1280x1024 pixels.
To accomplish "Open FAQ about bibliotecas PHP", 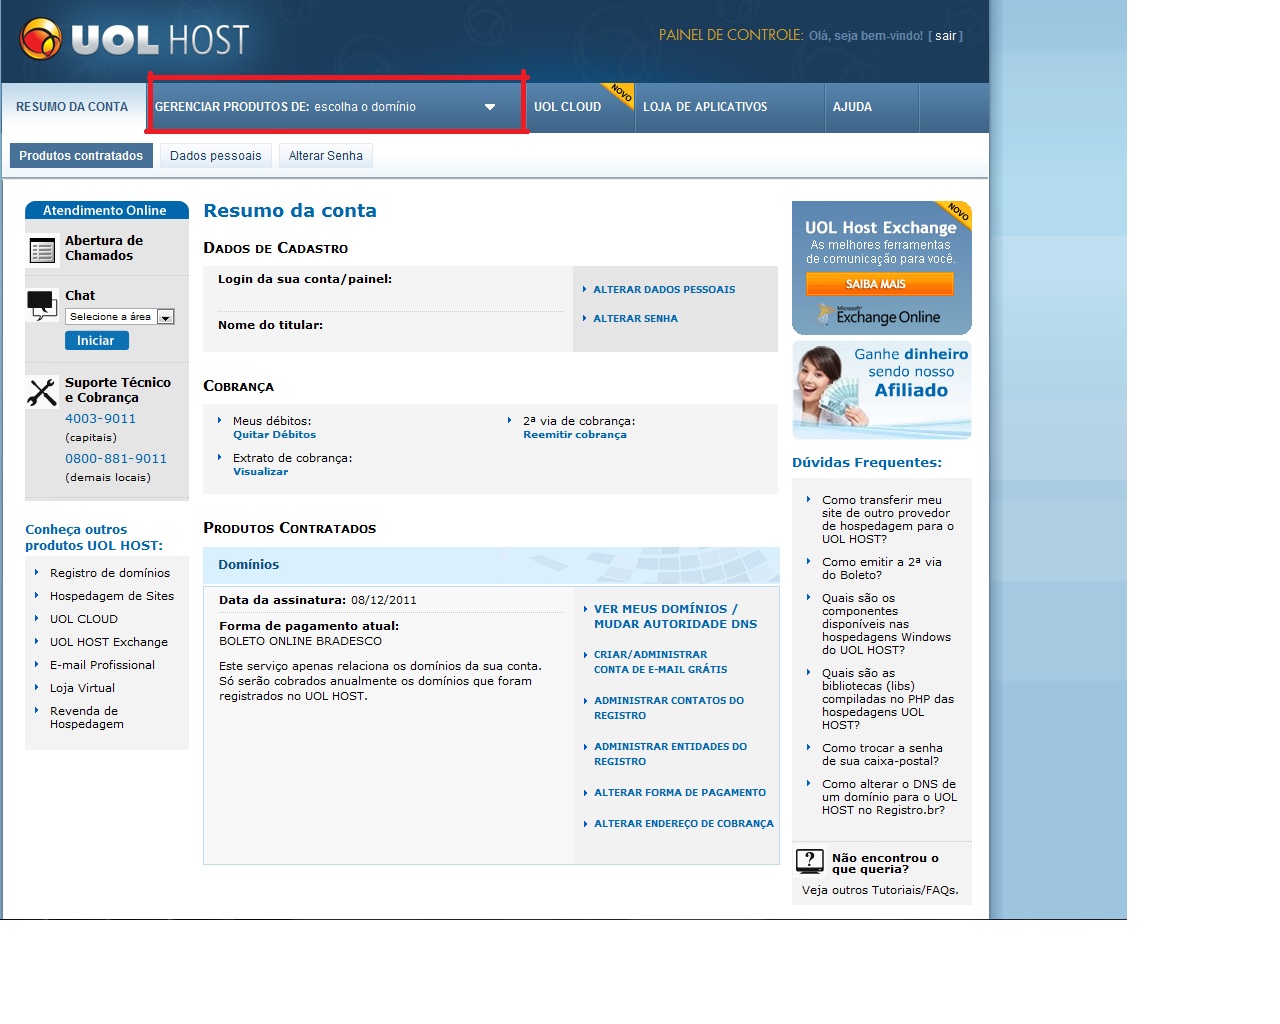I will 888,699.
